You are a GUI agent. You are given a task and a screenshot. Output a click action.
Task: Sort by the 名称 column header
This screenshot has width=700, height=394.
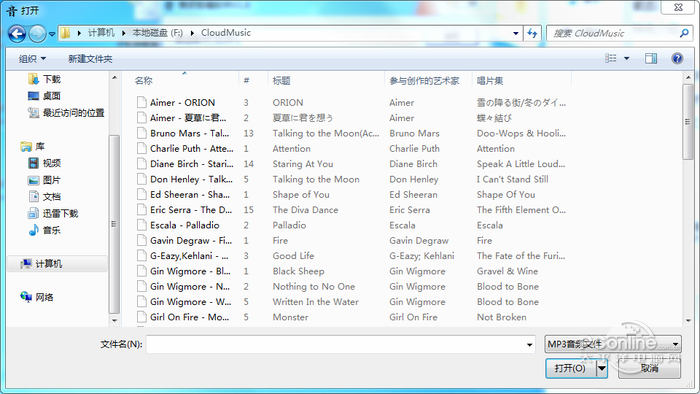(144, 81)
